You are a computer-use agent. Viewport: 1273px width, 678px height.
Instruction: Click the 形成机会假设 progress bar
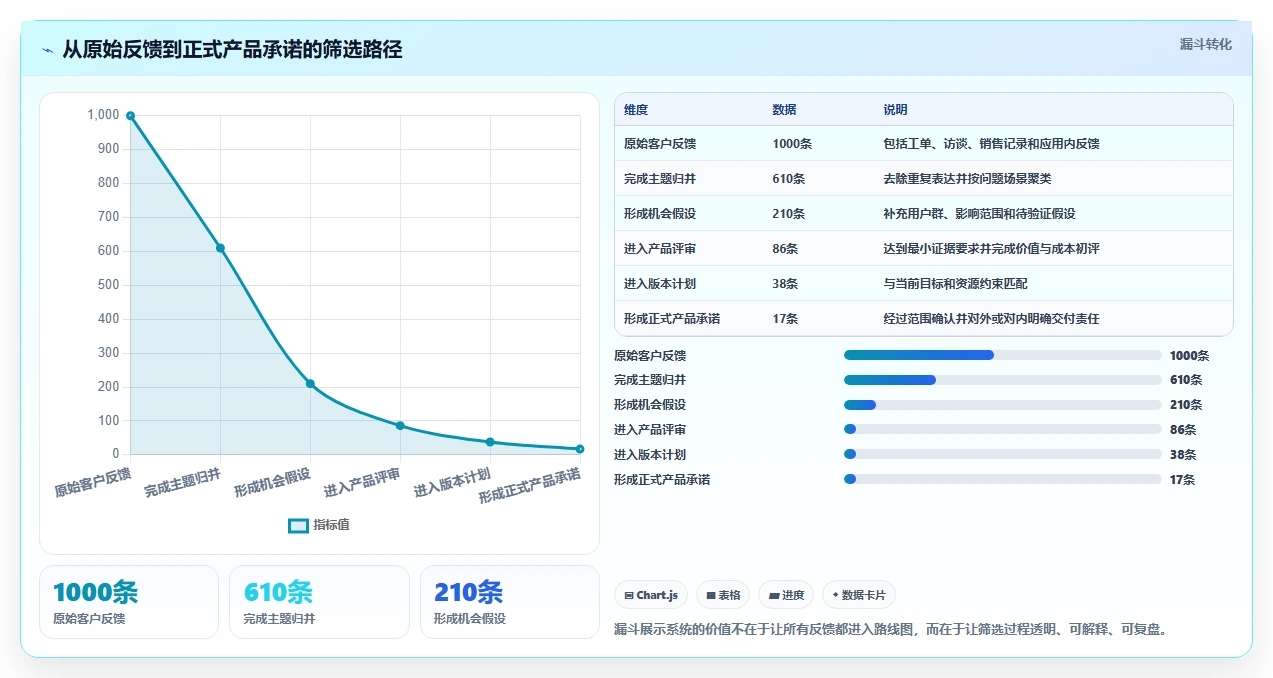(x=1003, y=405)
